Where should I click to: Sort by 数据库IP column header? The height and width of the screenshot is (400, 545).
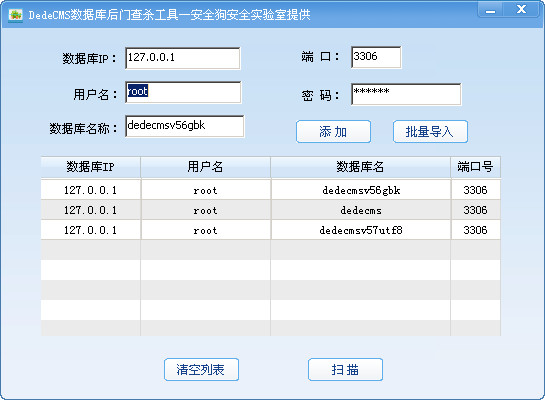point(91,167)
